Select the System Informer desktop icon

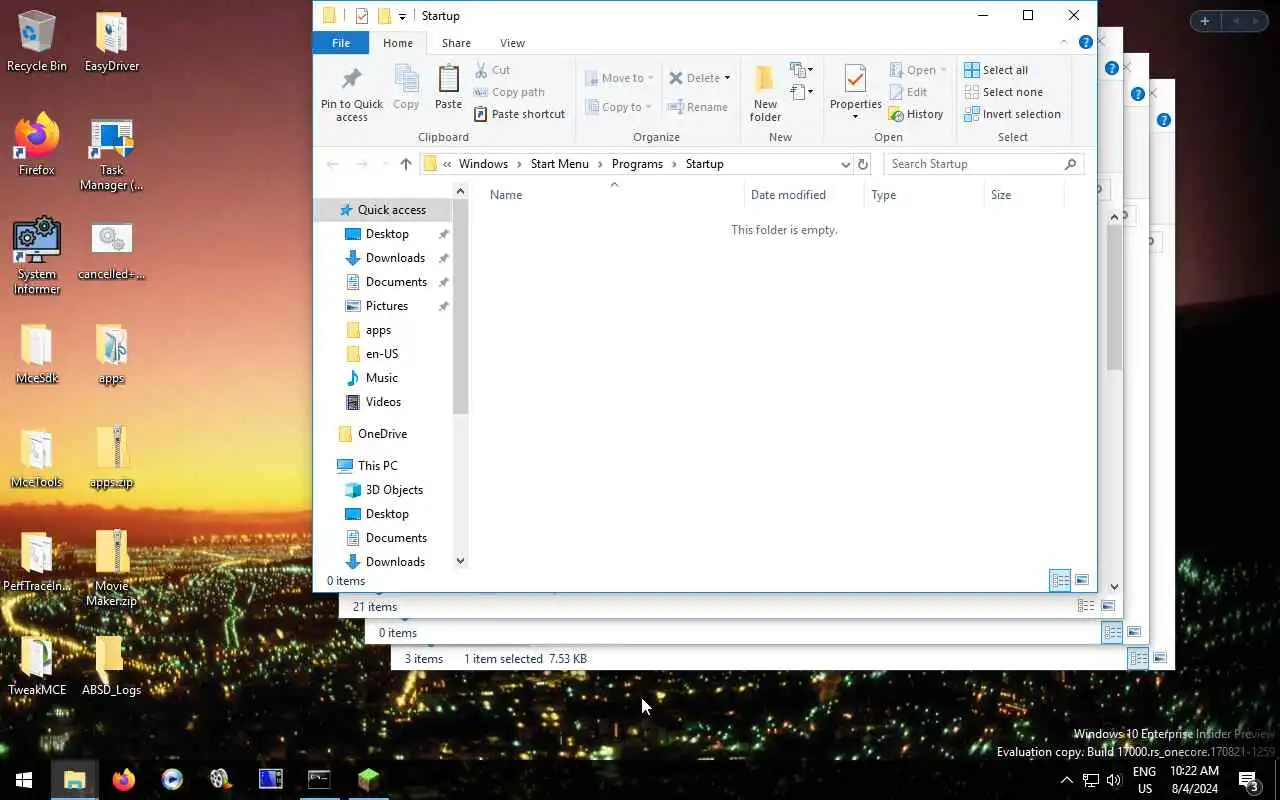[37, 256]
